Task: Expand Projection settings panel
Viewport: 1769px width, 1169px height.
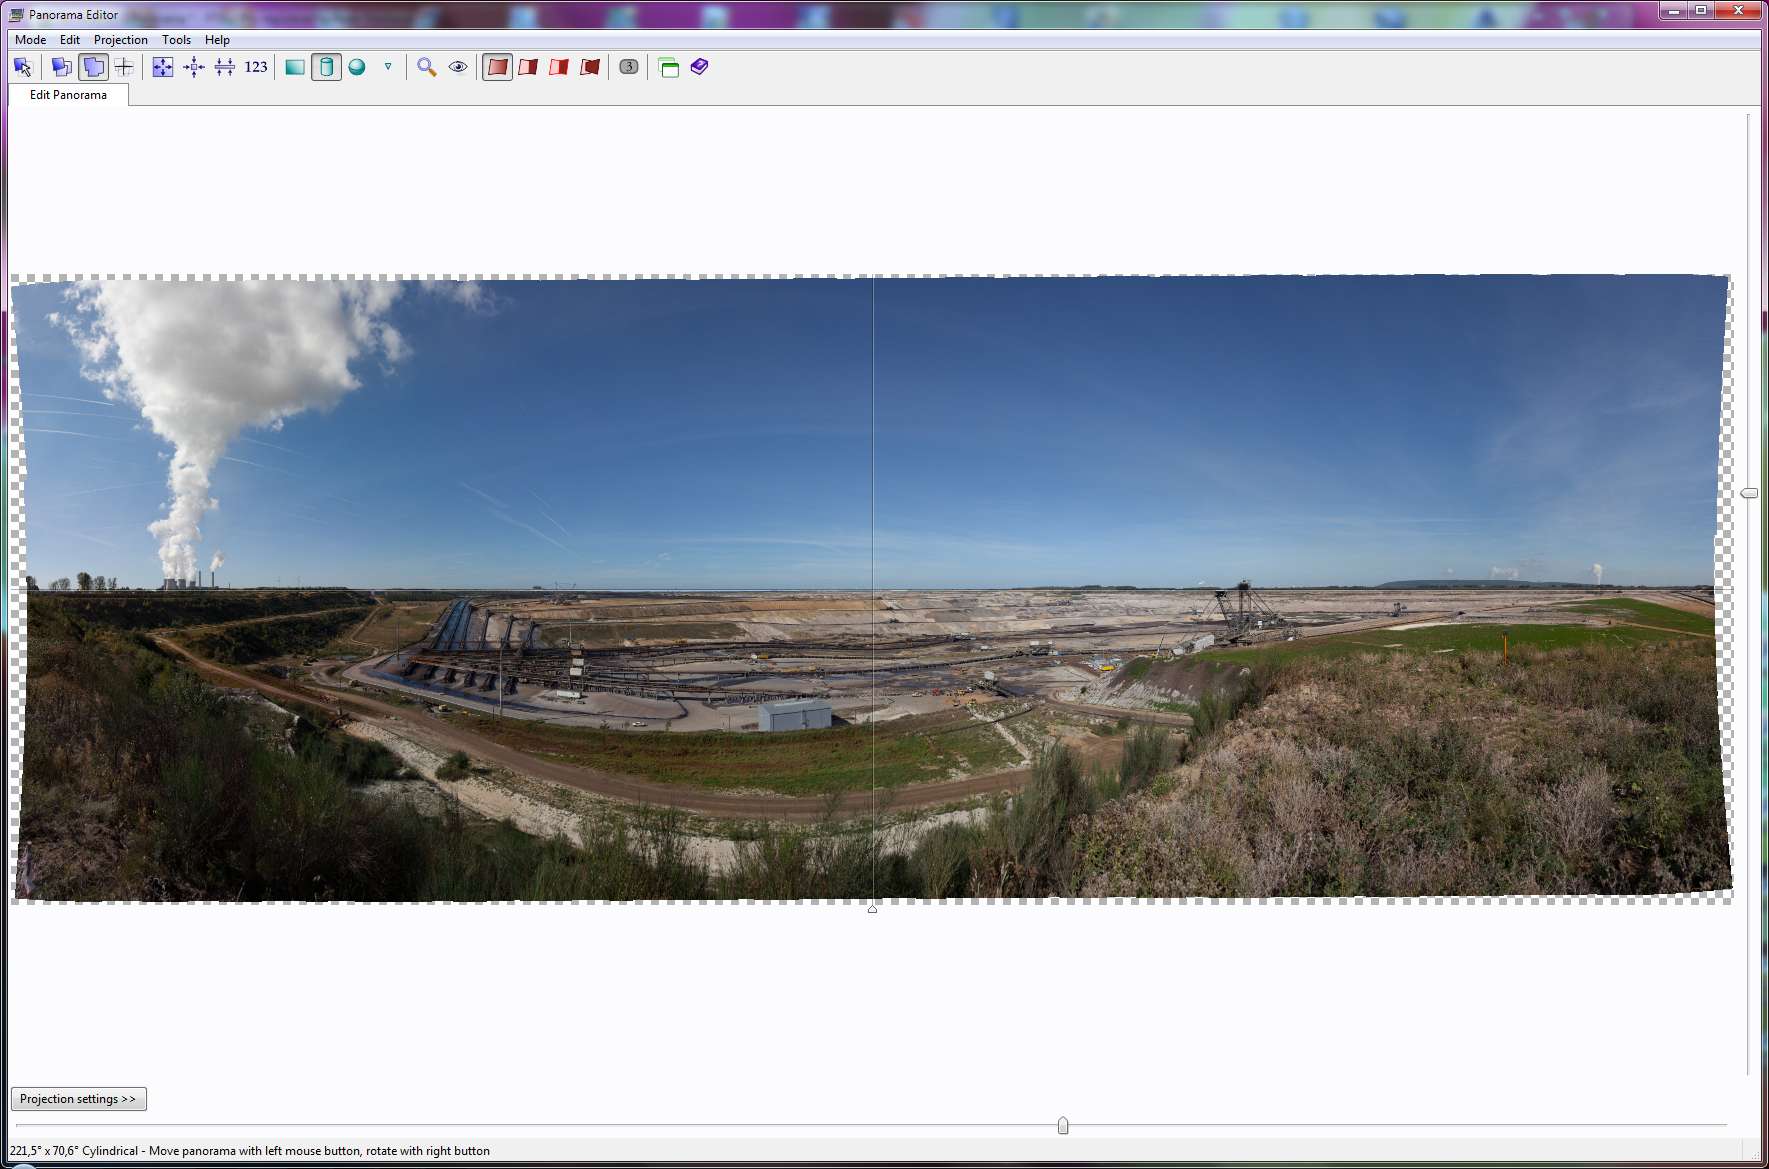Action: point(79,1099)
